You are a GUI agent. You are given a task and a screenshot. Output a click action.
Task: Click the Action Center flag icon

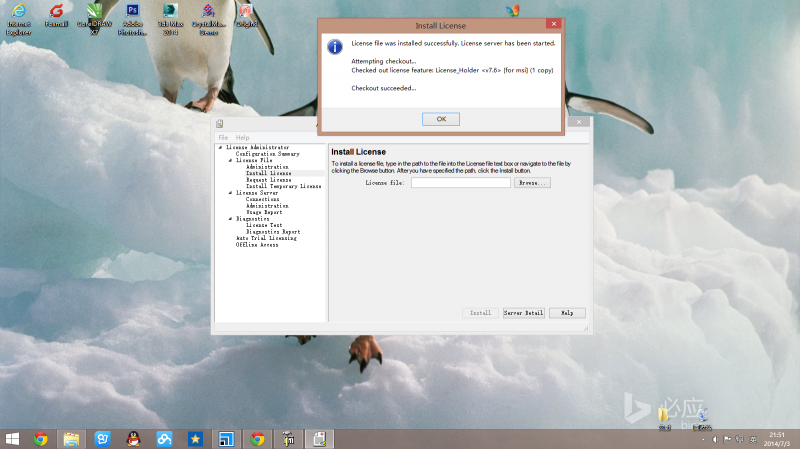(x=727, y=440)
